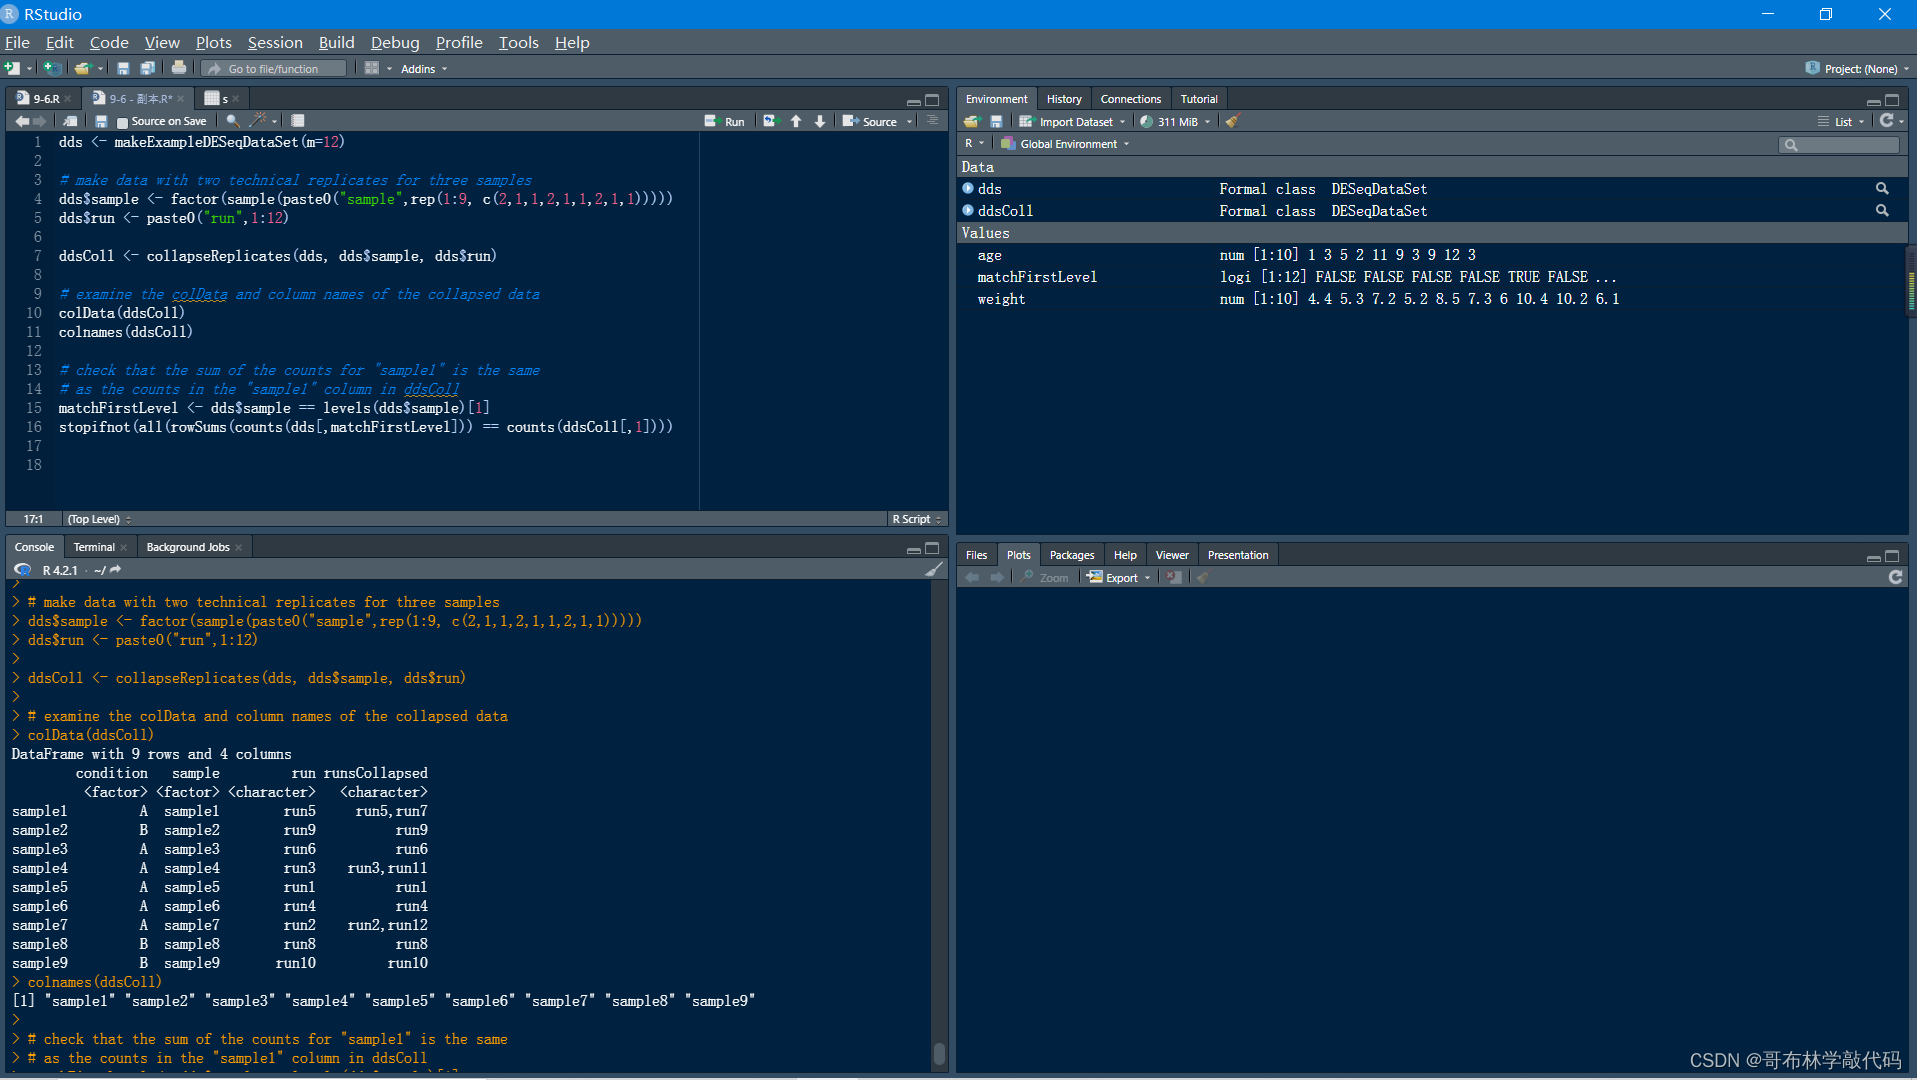Maximize the Source editor pane

pyautogui.click(x=932, y=100)
